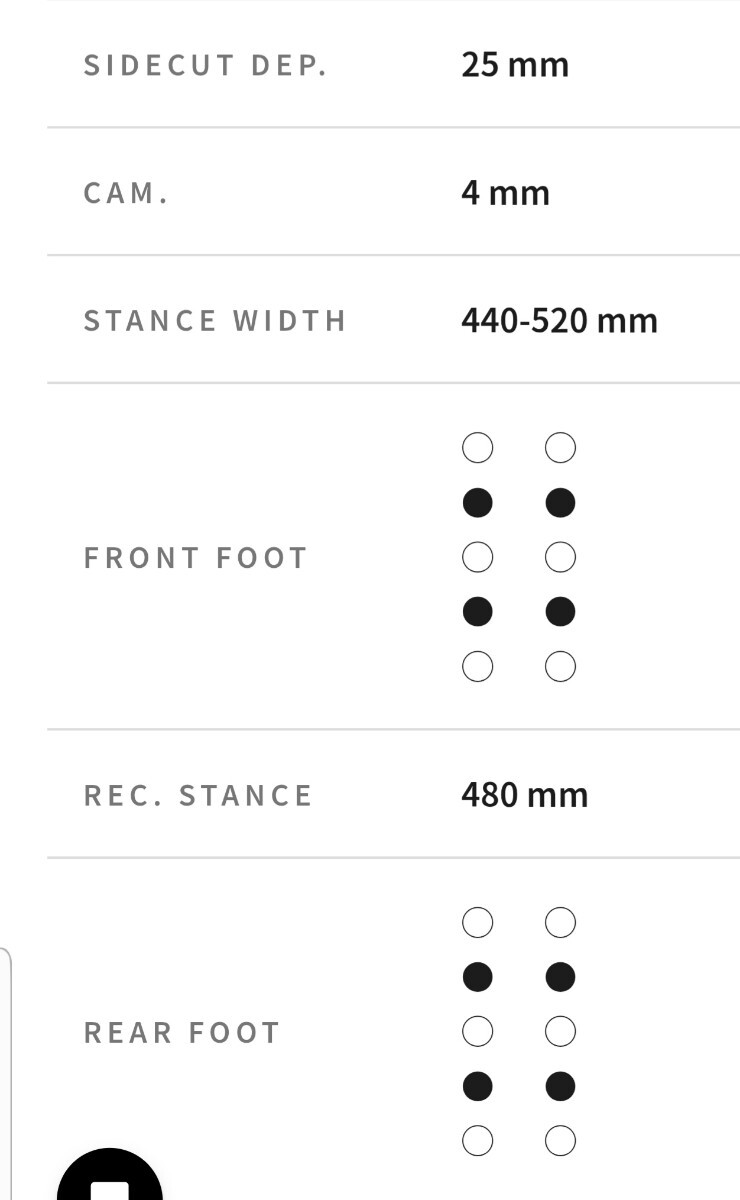Click the REC. STANCE label

coord(198,796)
